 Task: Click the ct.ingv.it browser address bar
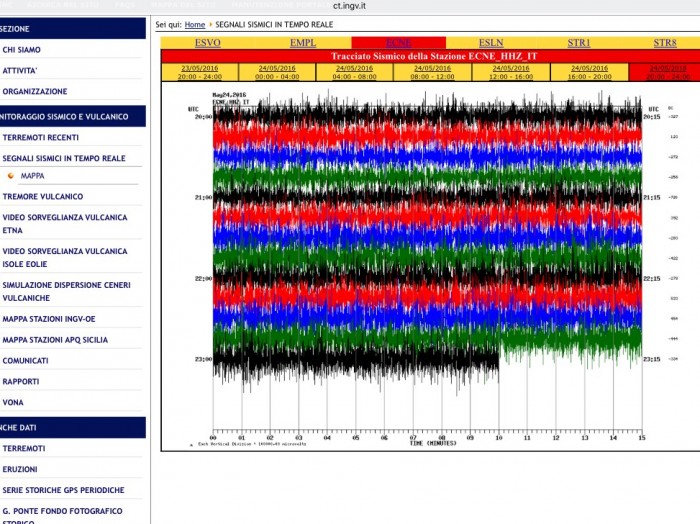point(350,6)
